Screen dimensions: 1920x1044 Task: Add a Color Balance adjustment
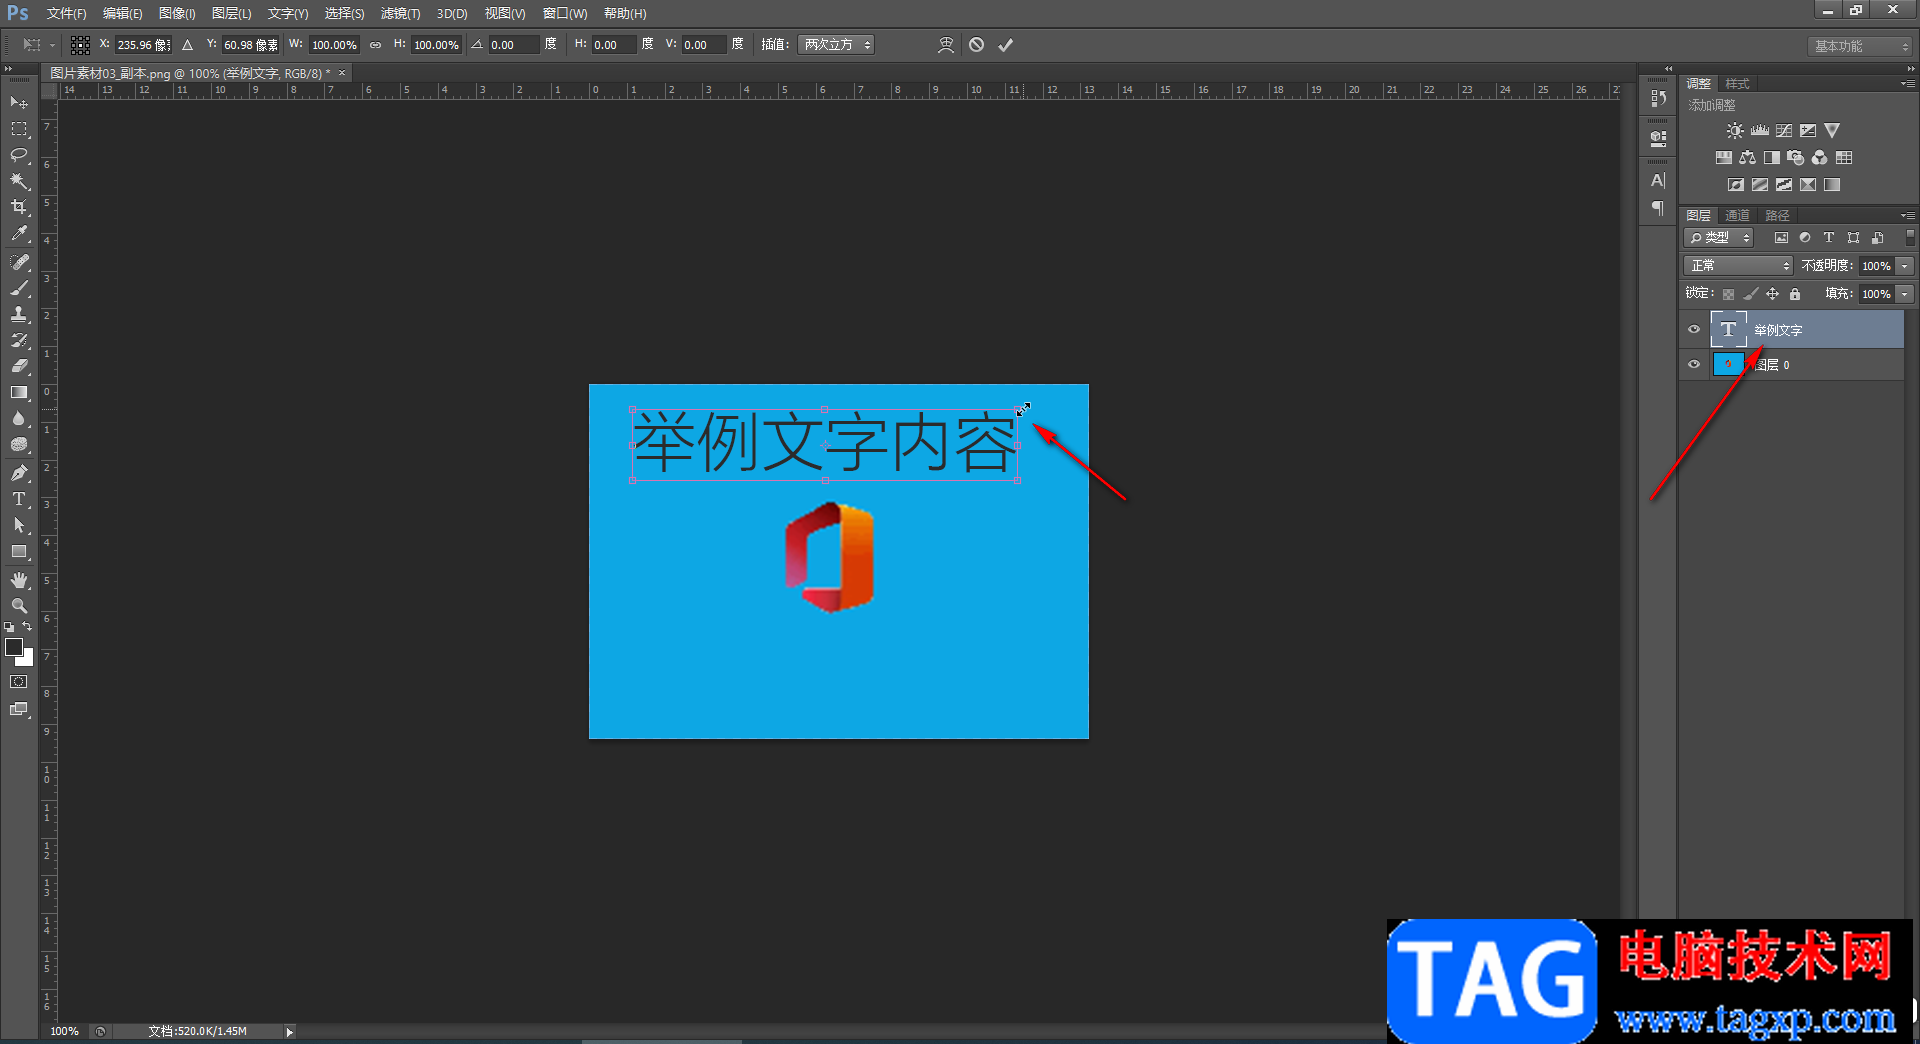(x=1747, y=158)
